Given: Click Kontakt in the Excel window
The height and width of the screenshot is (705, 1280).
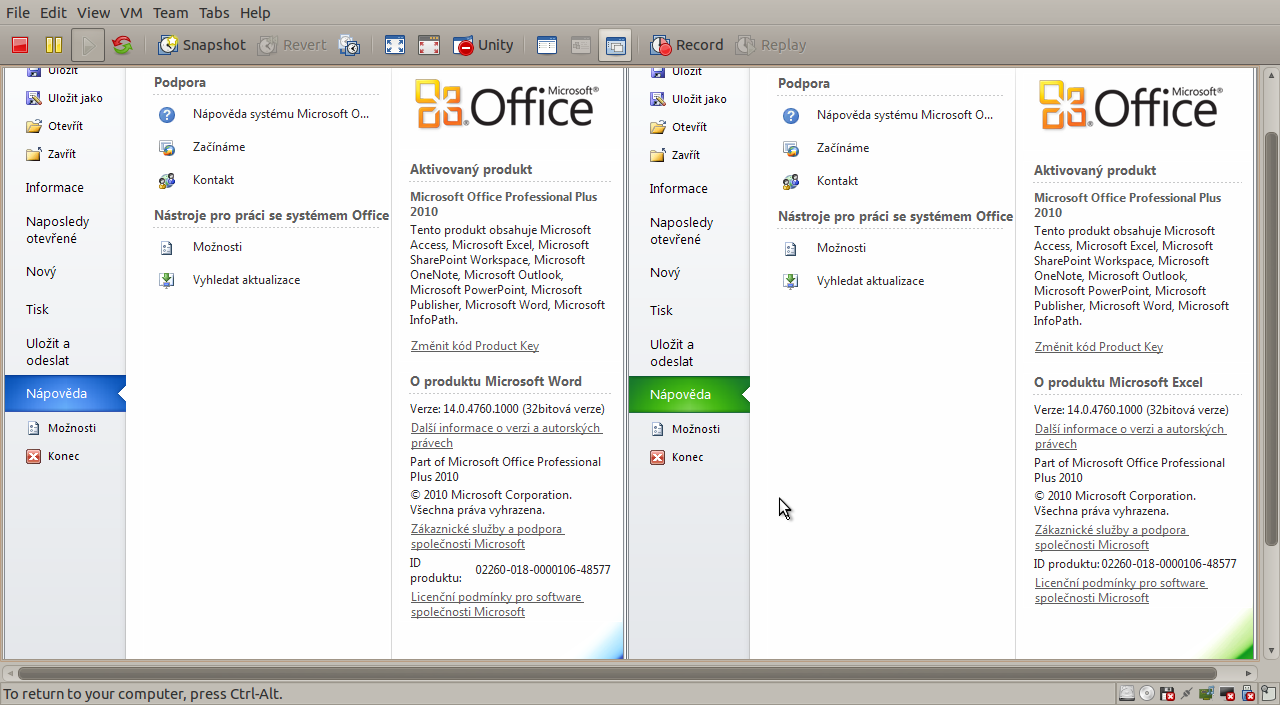Looking at the screenshot, I should [x=820, y=181].
